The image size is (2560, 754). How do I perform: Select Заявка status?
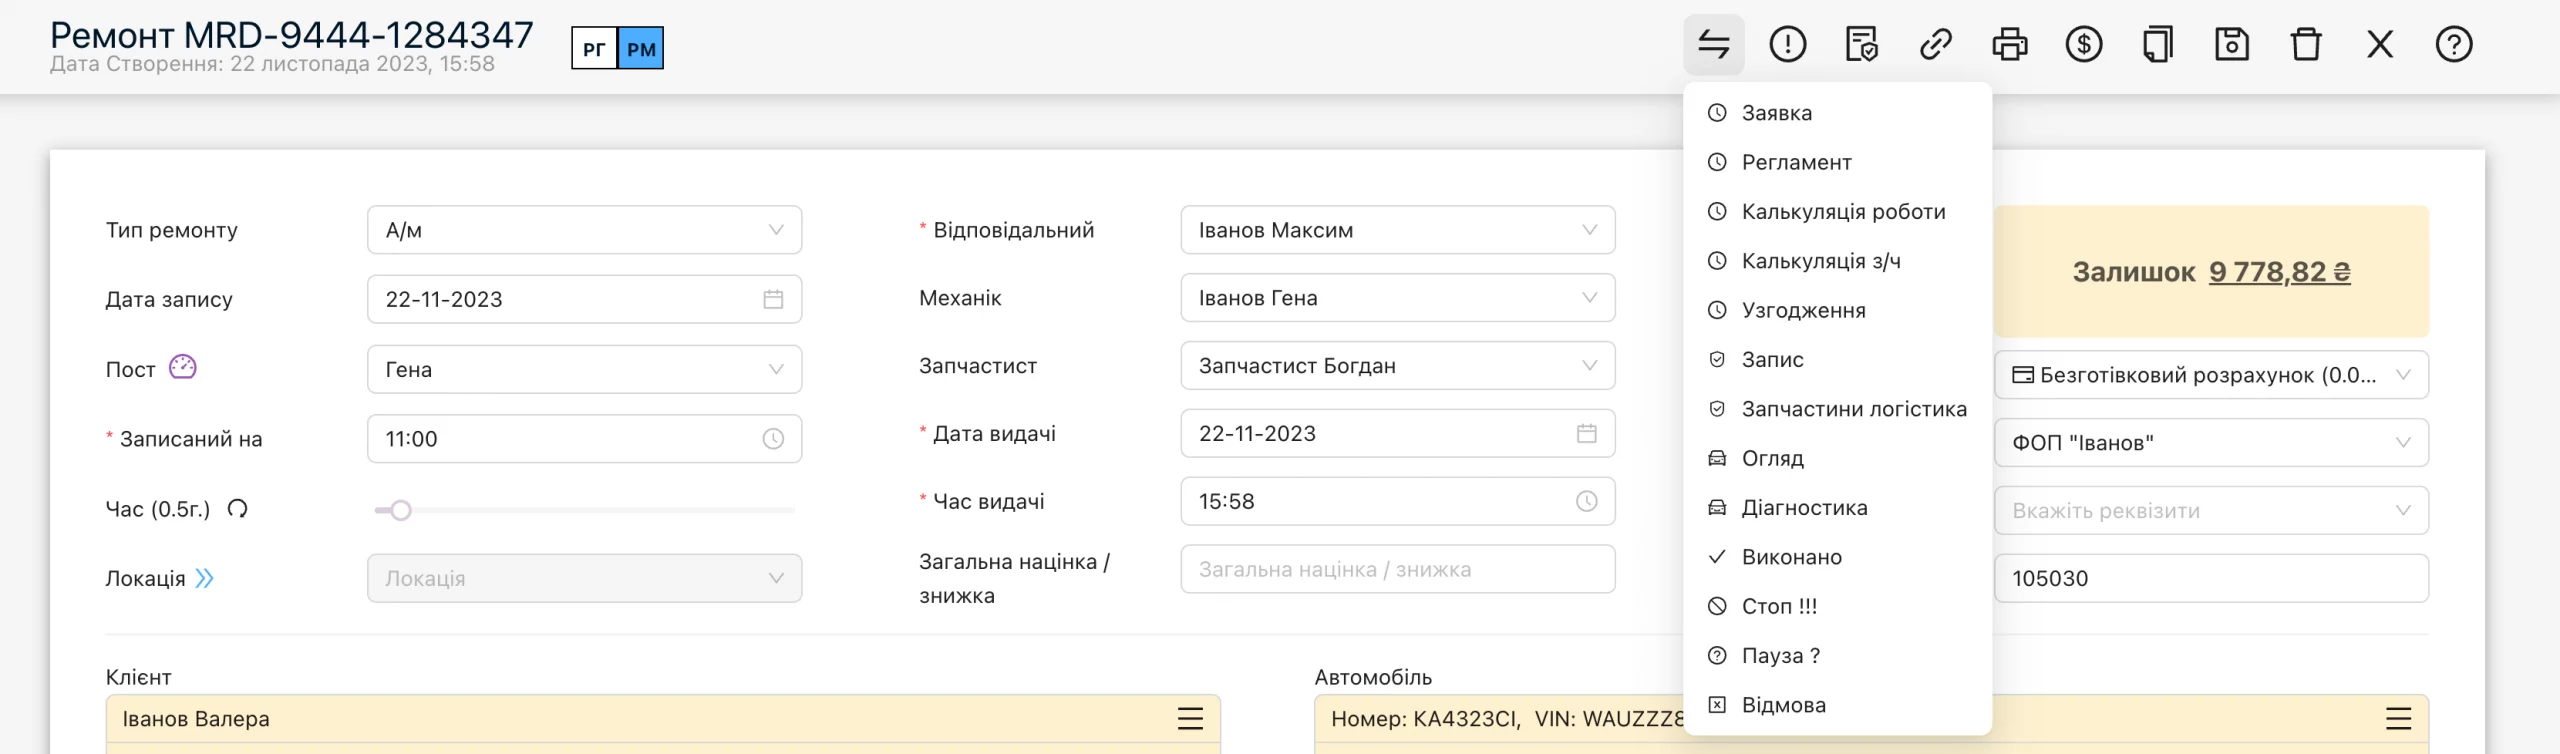tap(1837, 113)
